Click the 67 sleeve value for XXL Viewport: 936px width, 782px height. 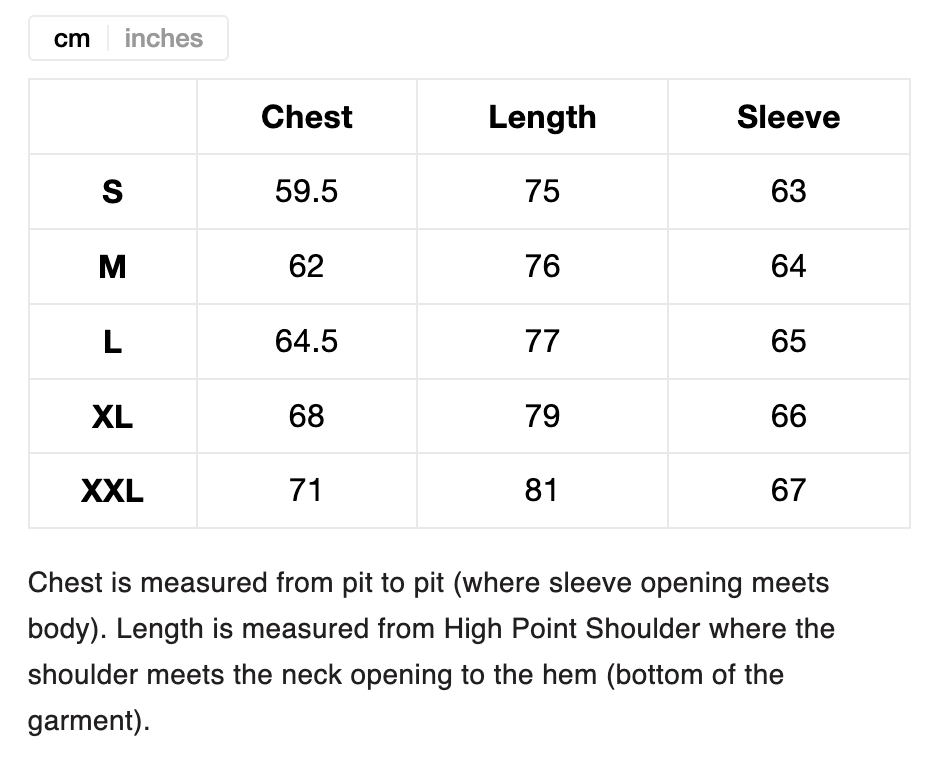tap(788, 490)
